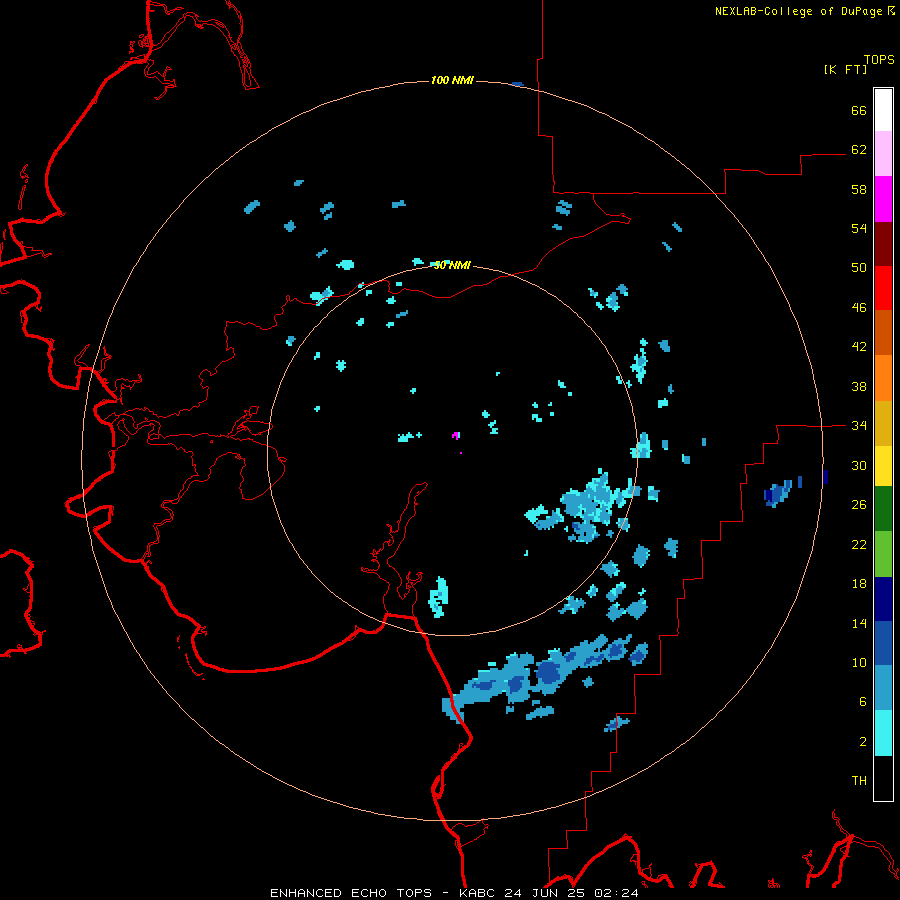Viewport: 900px width, 900px height.
Task: Click the legend value 58
Action: [x=859, y=189]
